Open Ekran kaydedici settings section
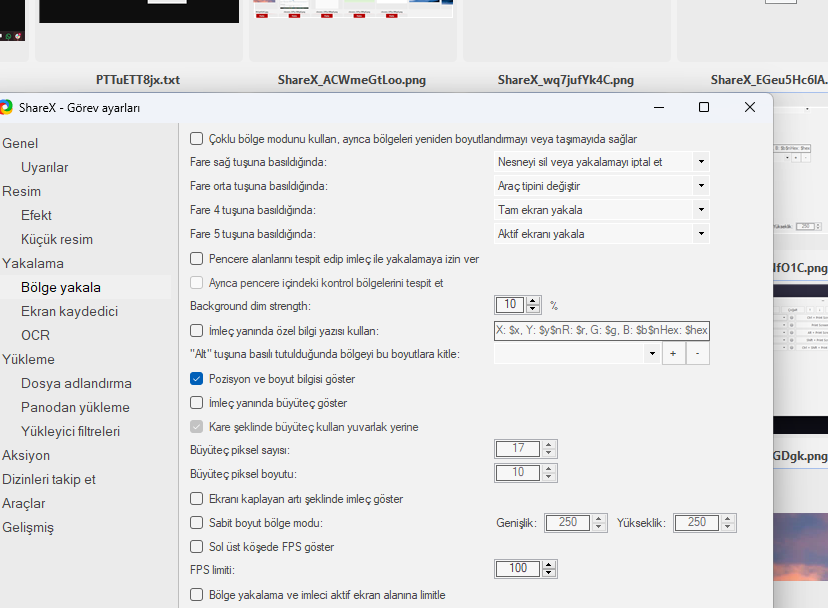 pyautogui.click(x=69, y=311)
